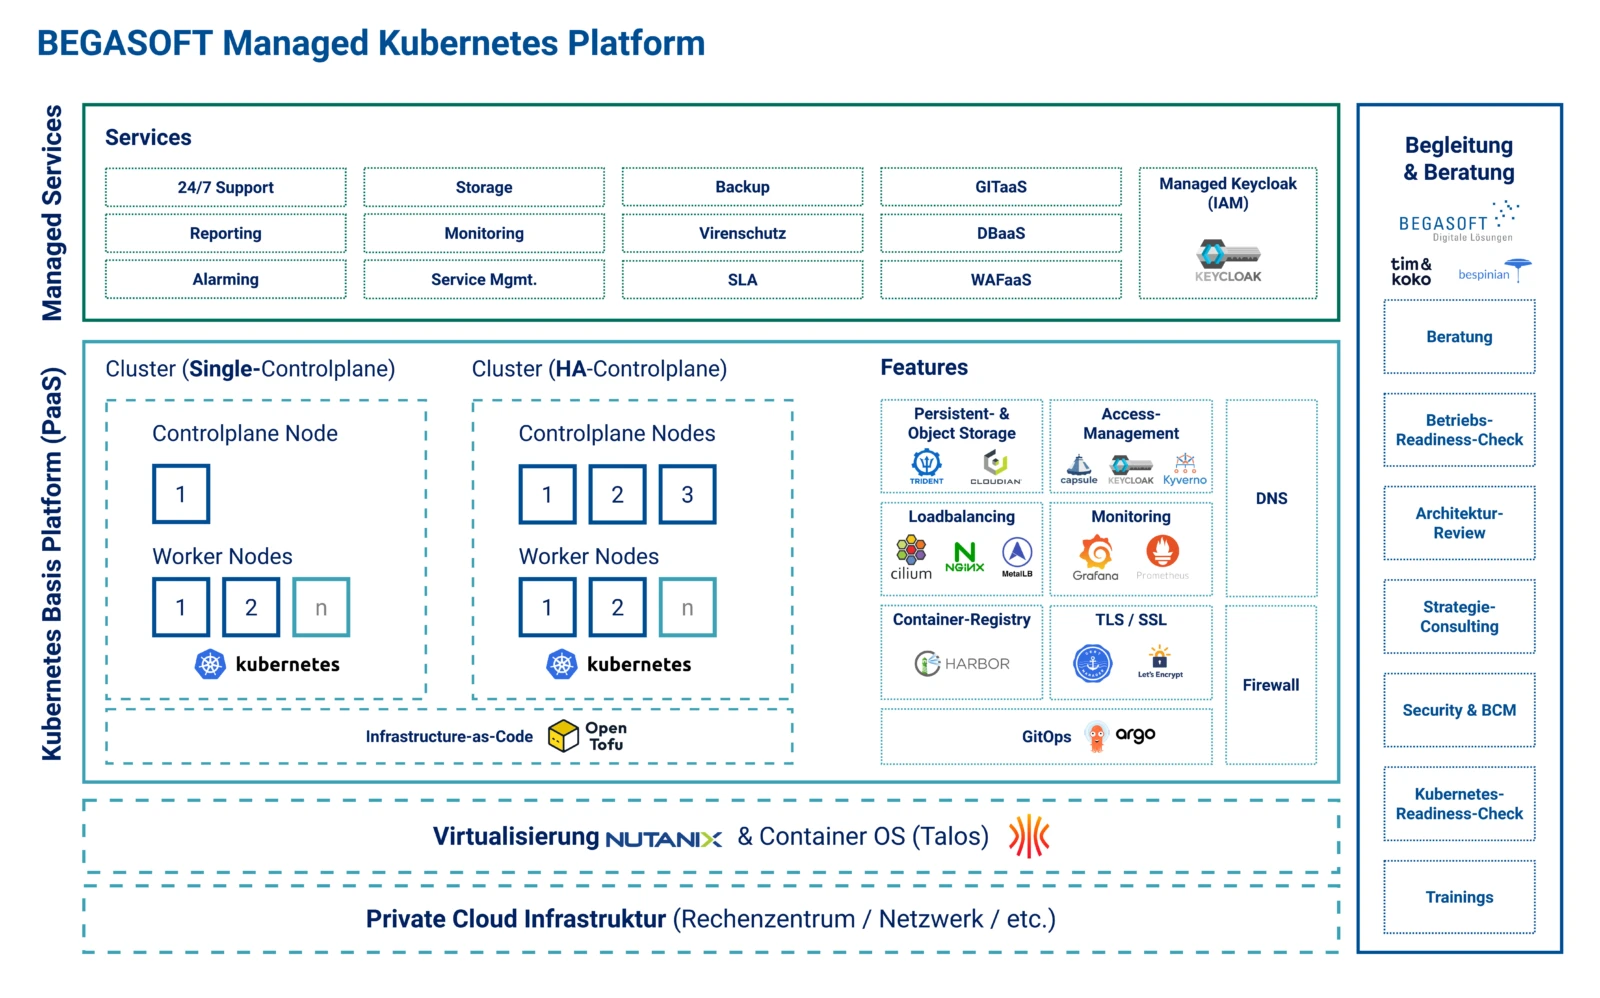
Task: Click HA-Controlplane node number 3
Action: point(687,494)
